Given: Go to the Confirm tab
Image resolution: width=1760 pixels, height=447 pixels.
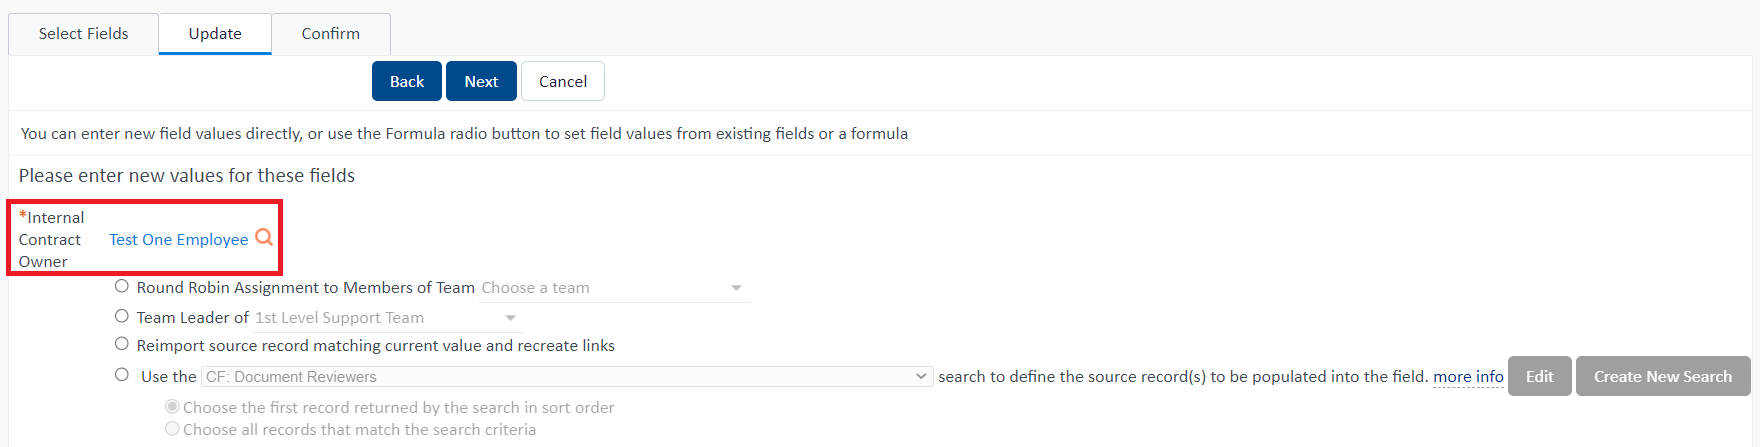Looking at the screenshot, I should tap(331, 34).
